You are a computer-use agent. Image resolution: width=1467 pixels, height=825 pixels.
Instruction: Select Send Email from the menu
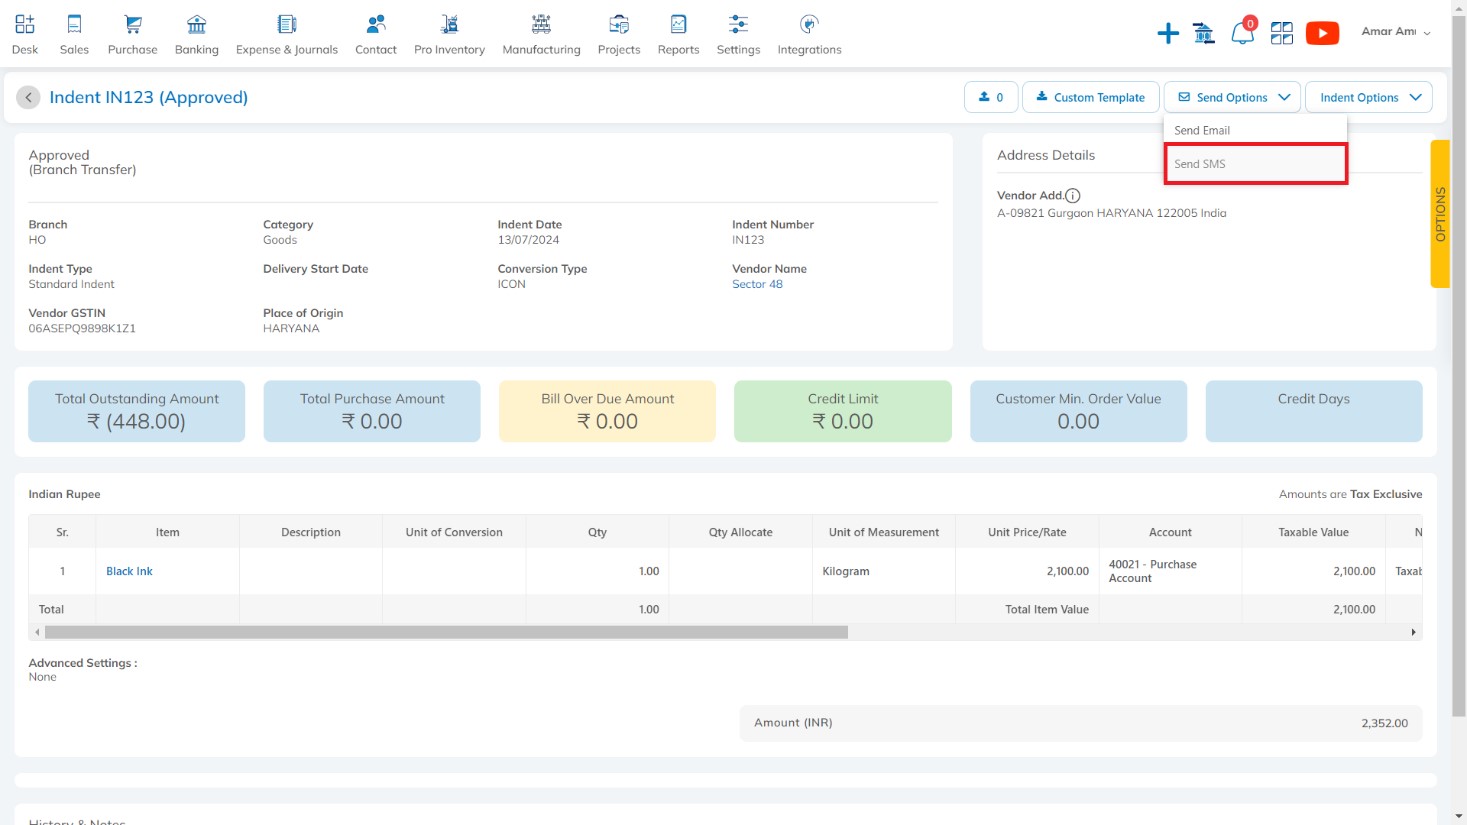tap(1255, 130)
